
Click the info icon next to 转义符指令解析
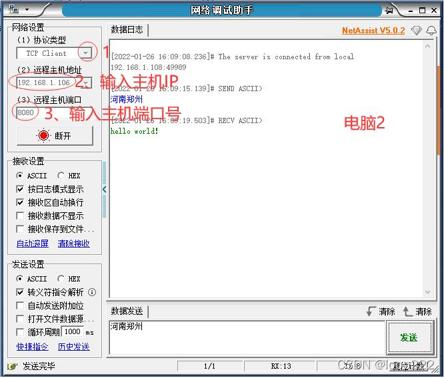92,292
